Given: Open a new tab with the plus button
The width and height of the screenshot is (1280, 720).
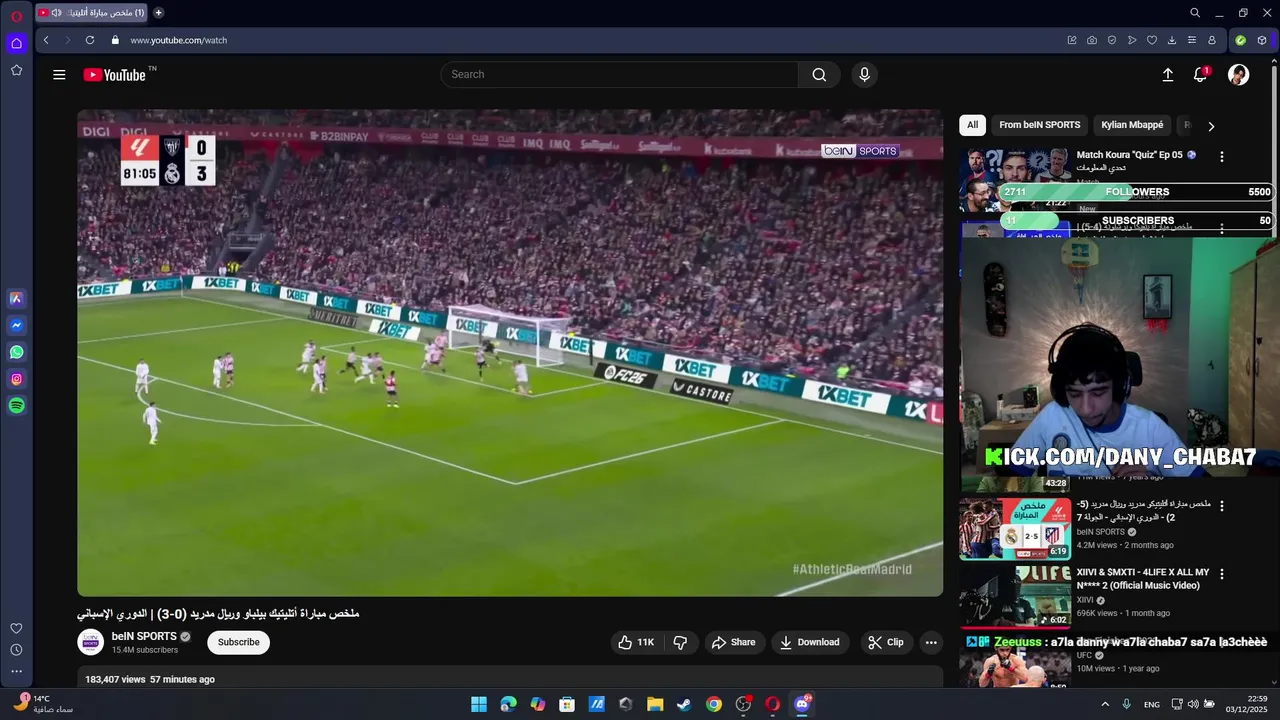Looking at the screenshot, I should [158, 13].
